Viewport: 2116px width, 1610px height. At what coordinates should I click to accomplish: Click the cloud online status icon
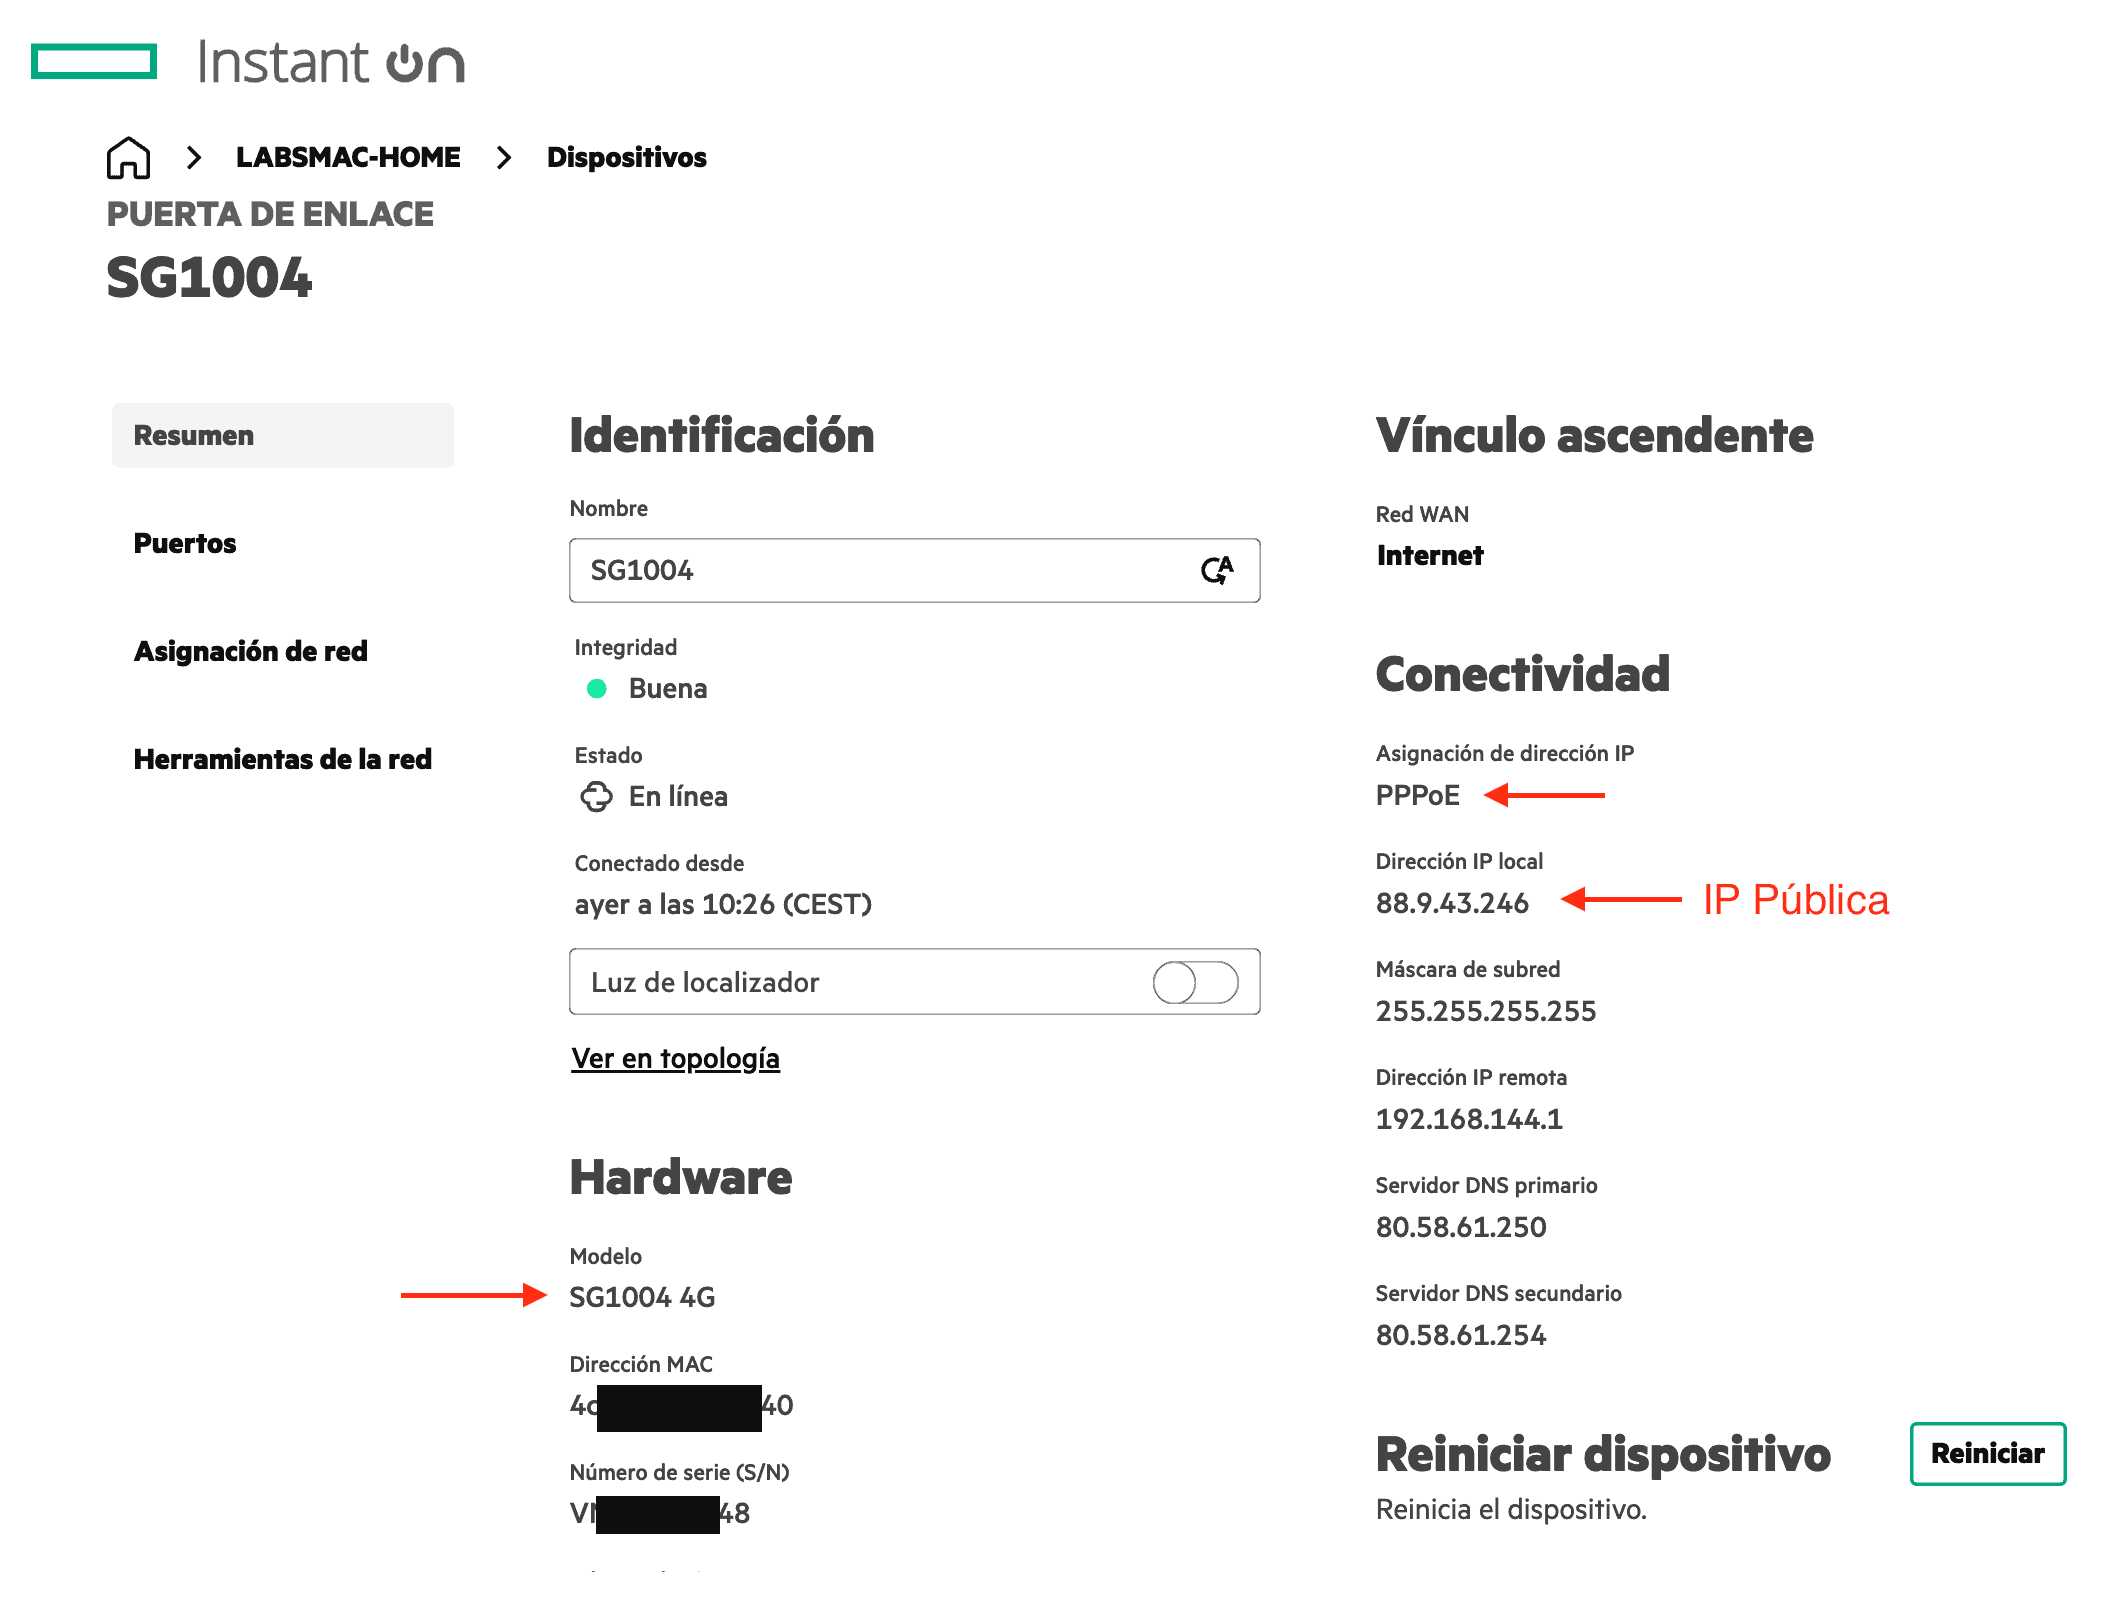point(596,797)
